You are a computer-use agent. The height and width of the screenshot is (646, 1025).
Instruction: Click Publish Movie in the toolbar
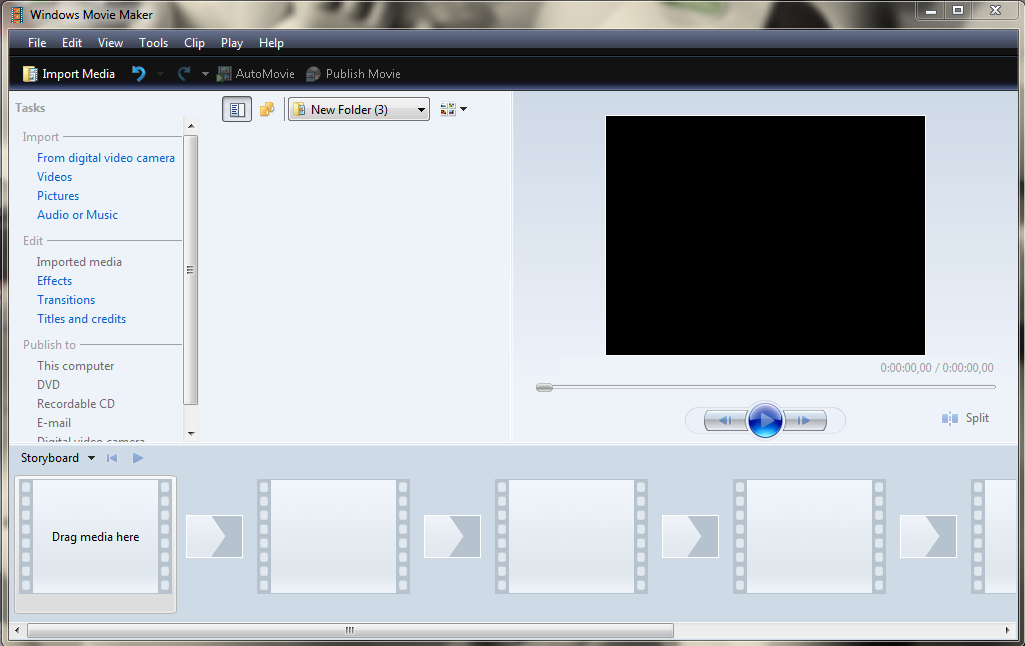pos(354,74)
